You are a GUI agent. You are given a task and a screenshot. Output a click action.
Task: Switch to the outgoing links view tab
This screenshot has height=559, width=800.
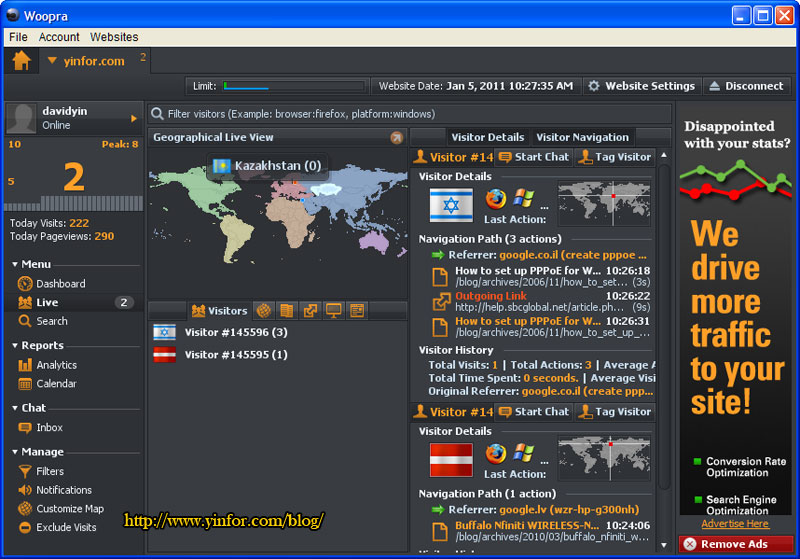[310, 311]
